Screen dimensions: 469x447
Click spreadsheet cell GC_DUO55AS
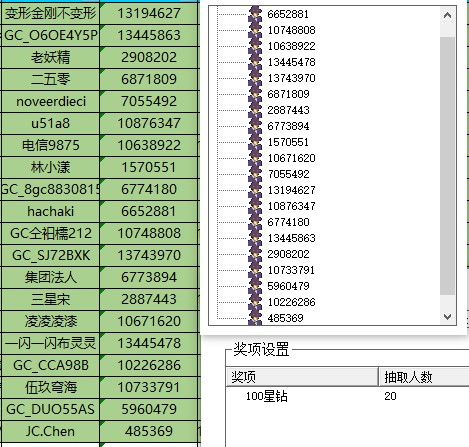coord(51,409)
